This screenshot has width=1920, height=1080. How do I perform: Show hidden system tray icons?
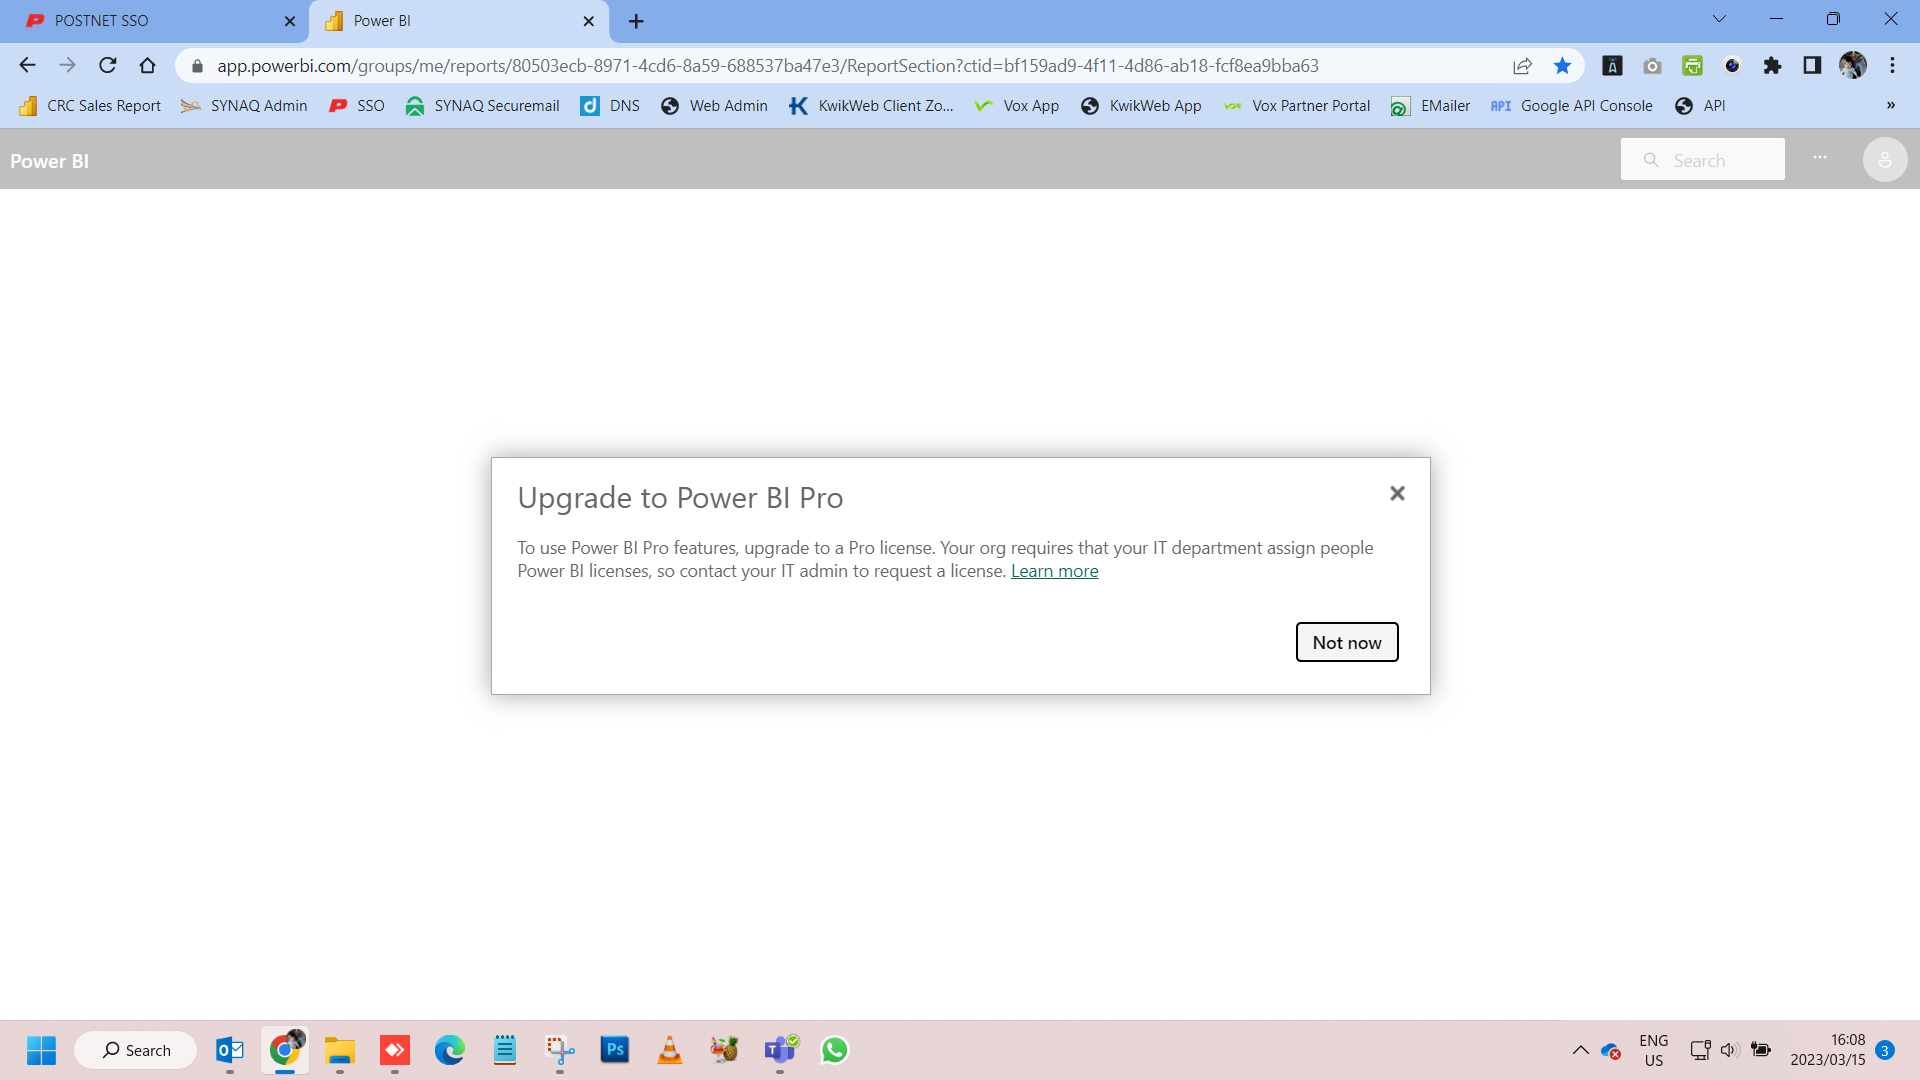[1581, 1050]
